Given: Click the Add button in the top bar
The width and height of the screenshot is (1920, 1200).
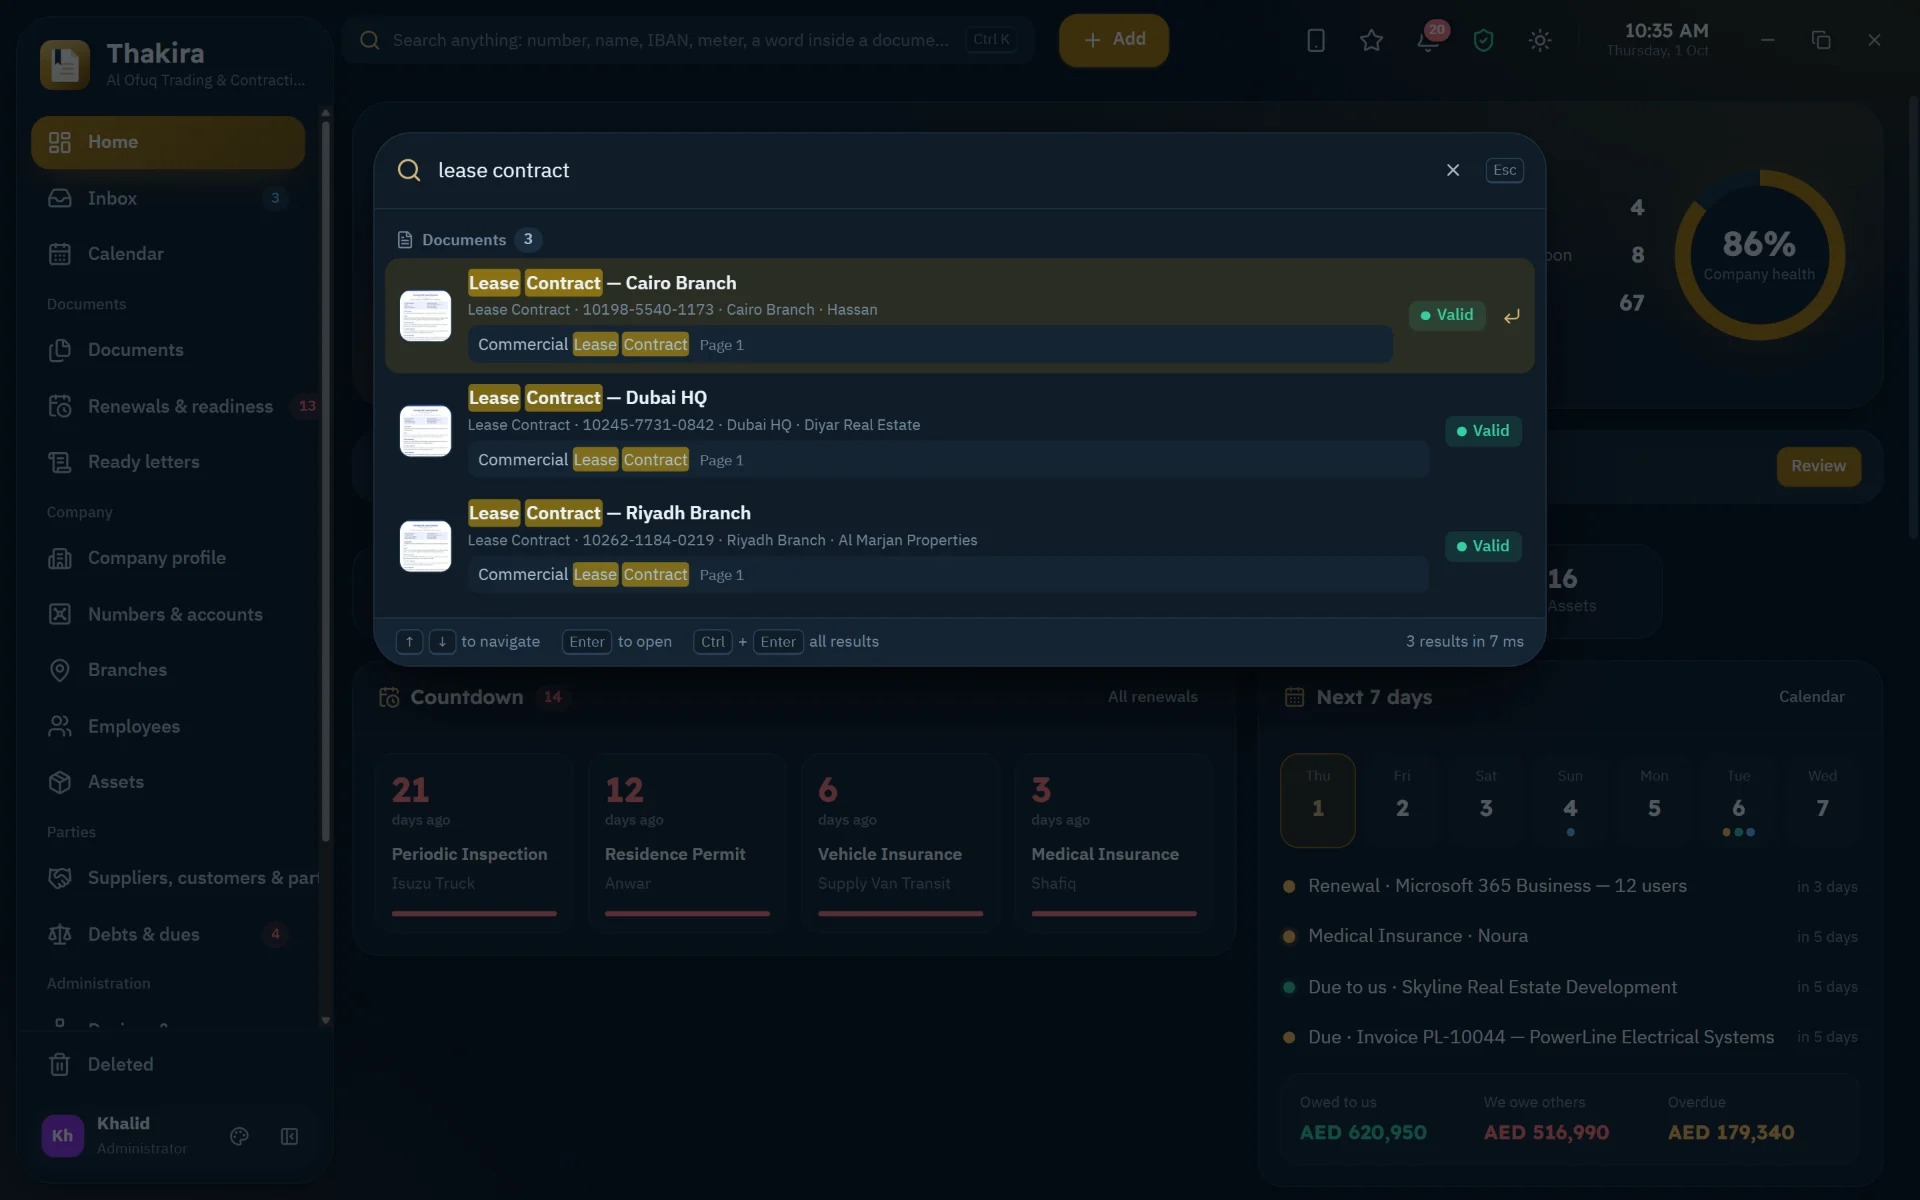Looking at the screenshot, I should coord(1114,40).
